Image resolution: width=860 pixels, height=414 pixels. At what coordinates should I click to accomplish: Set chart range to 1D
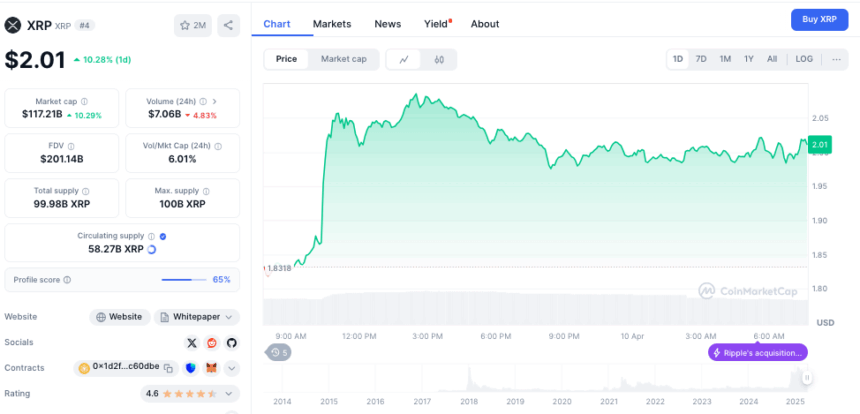pos(678,59)
